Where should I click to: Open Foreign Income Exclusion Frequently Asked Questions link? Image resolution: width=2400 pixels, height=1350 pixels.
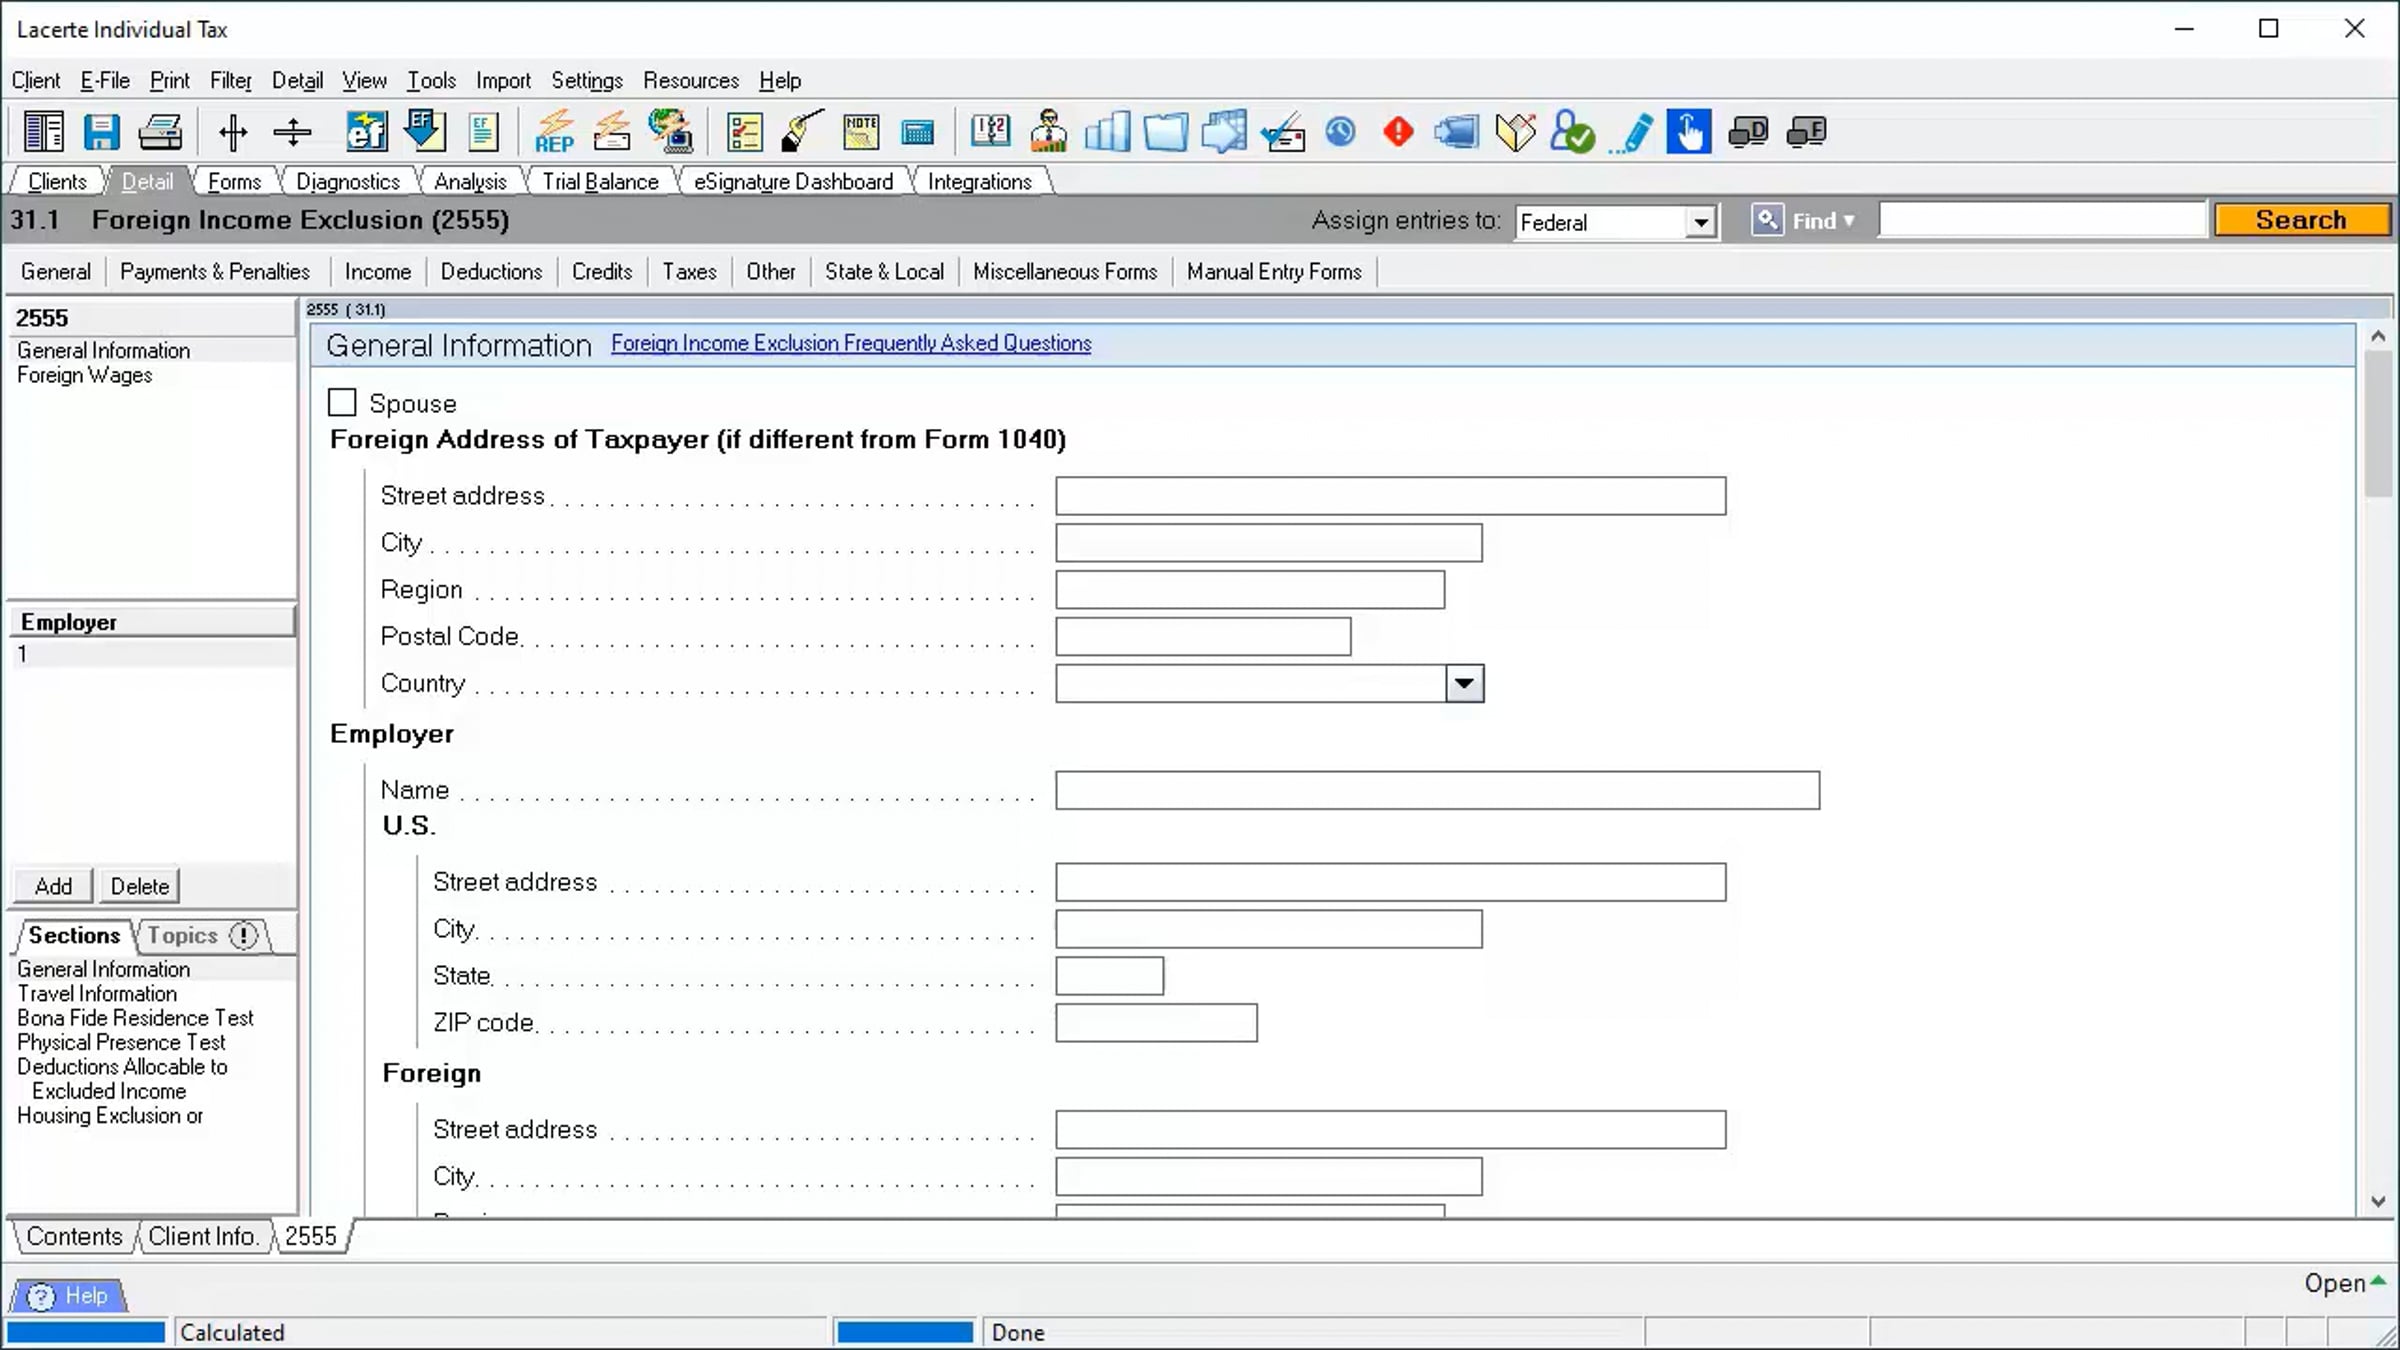(851, 343)
